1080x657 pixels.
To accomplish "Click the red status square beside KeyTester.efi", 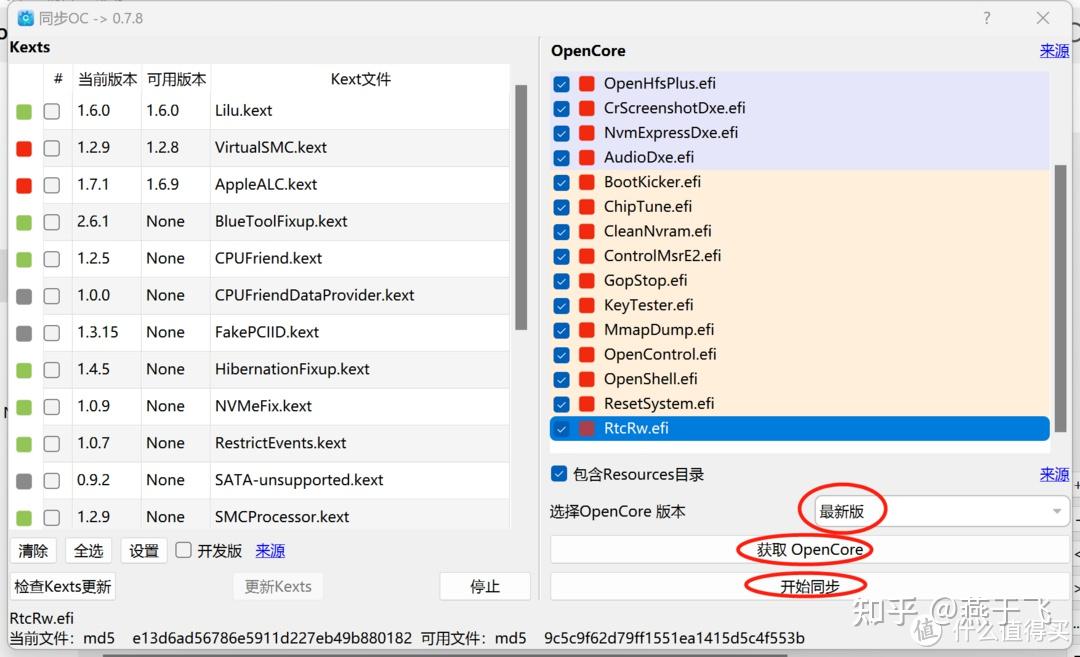I will point(587,306).
